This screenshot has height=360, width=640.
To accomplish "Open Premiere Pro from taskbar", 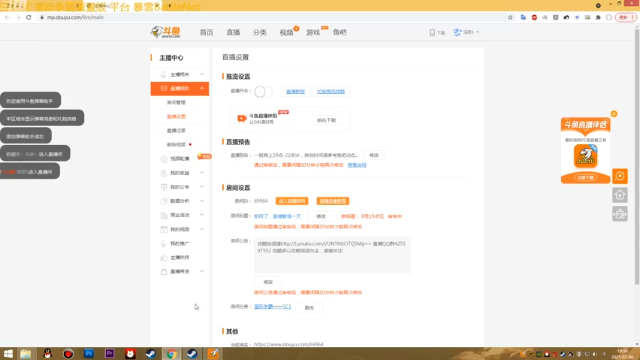I will pos(109,353).
